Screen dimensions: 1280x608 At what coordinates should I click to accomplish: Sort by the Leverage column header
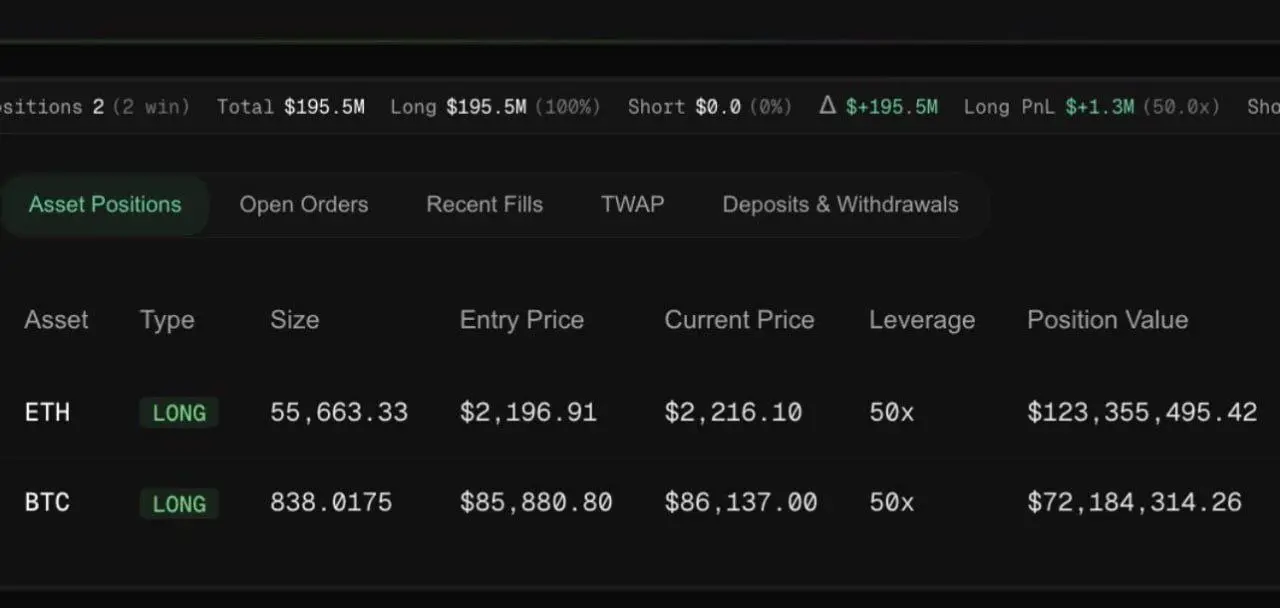(922, 321)
